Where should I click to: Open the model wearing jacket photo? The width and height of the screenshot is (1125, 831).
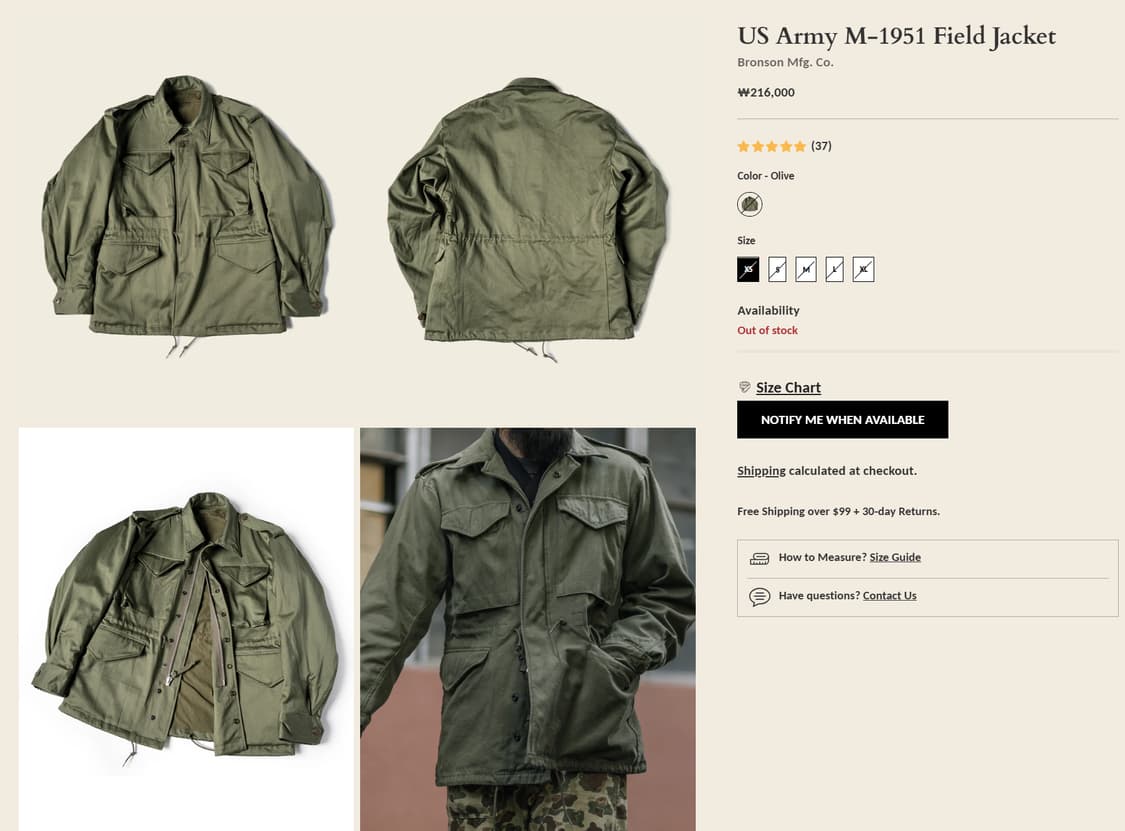coord(528,629)
